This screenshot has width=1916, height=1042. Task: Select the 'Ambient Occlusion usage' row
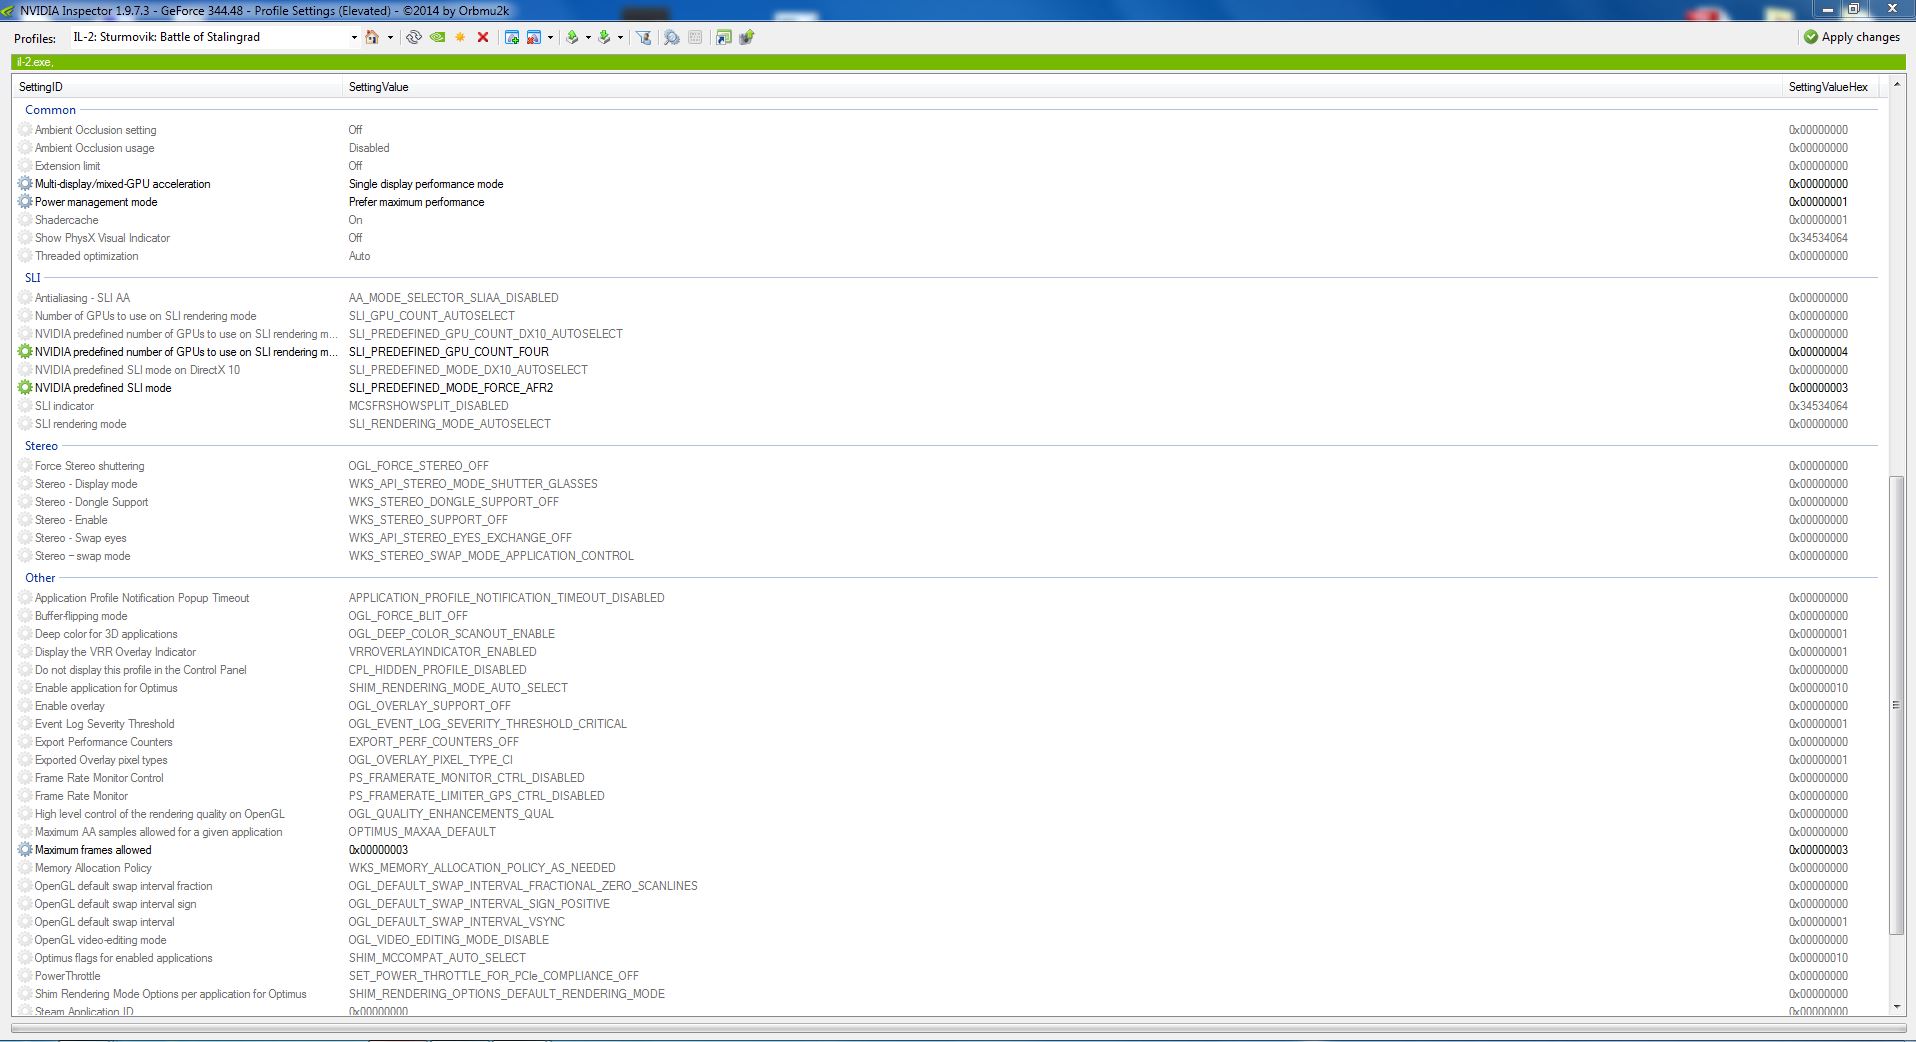947,148
